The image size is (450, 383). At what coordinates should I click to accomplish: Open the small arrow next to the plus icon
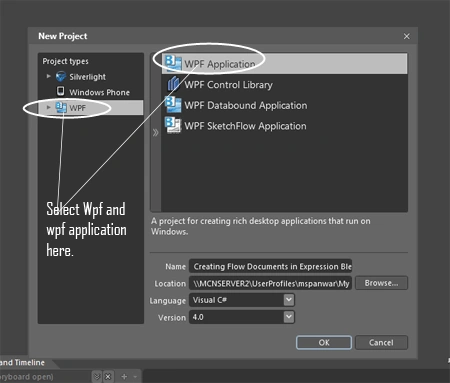135,377
